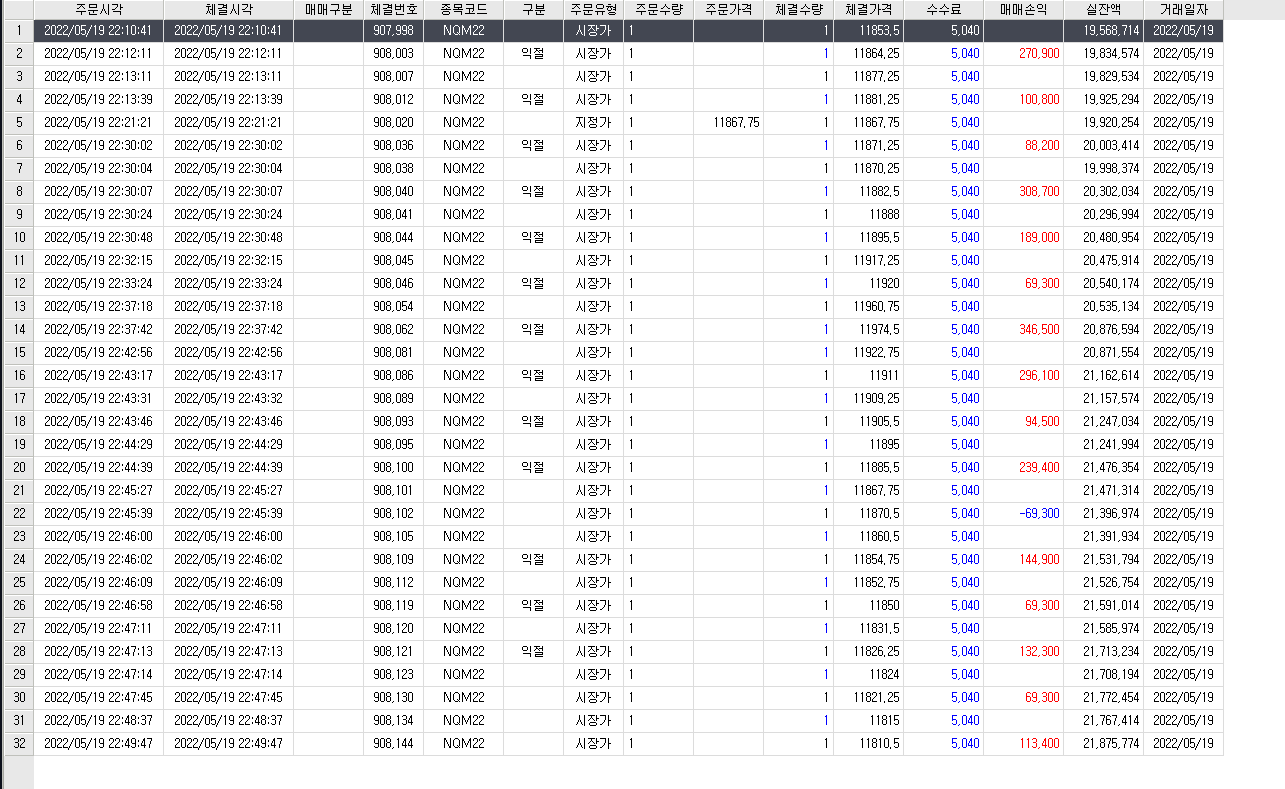The width and height of the screenshot is (1285, 789).
Task: Select the execution price 11922,75
Action: pyautogui.click(x=876, y=352)
